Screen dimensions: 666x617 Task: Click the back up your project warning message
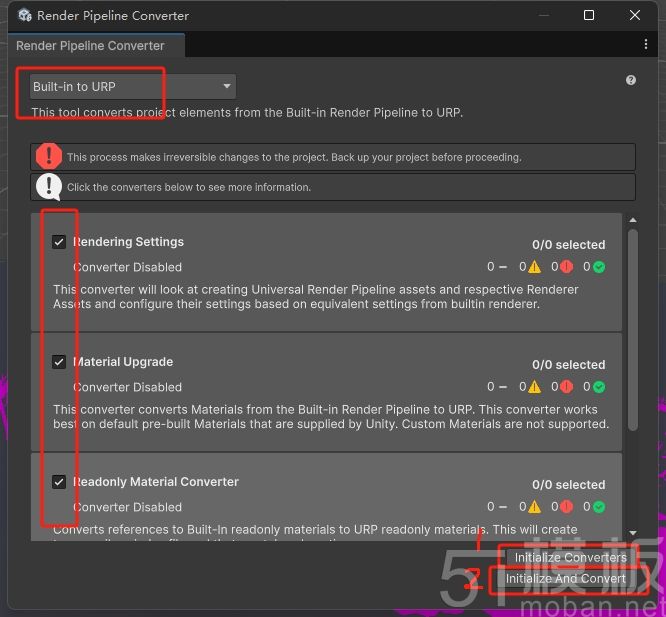click(294, 157)
